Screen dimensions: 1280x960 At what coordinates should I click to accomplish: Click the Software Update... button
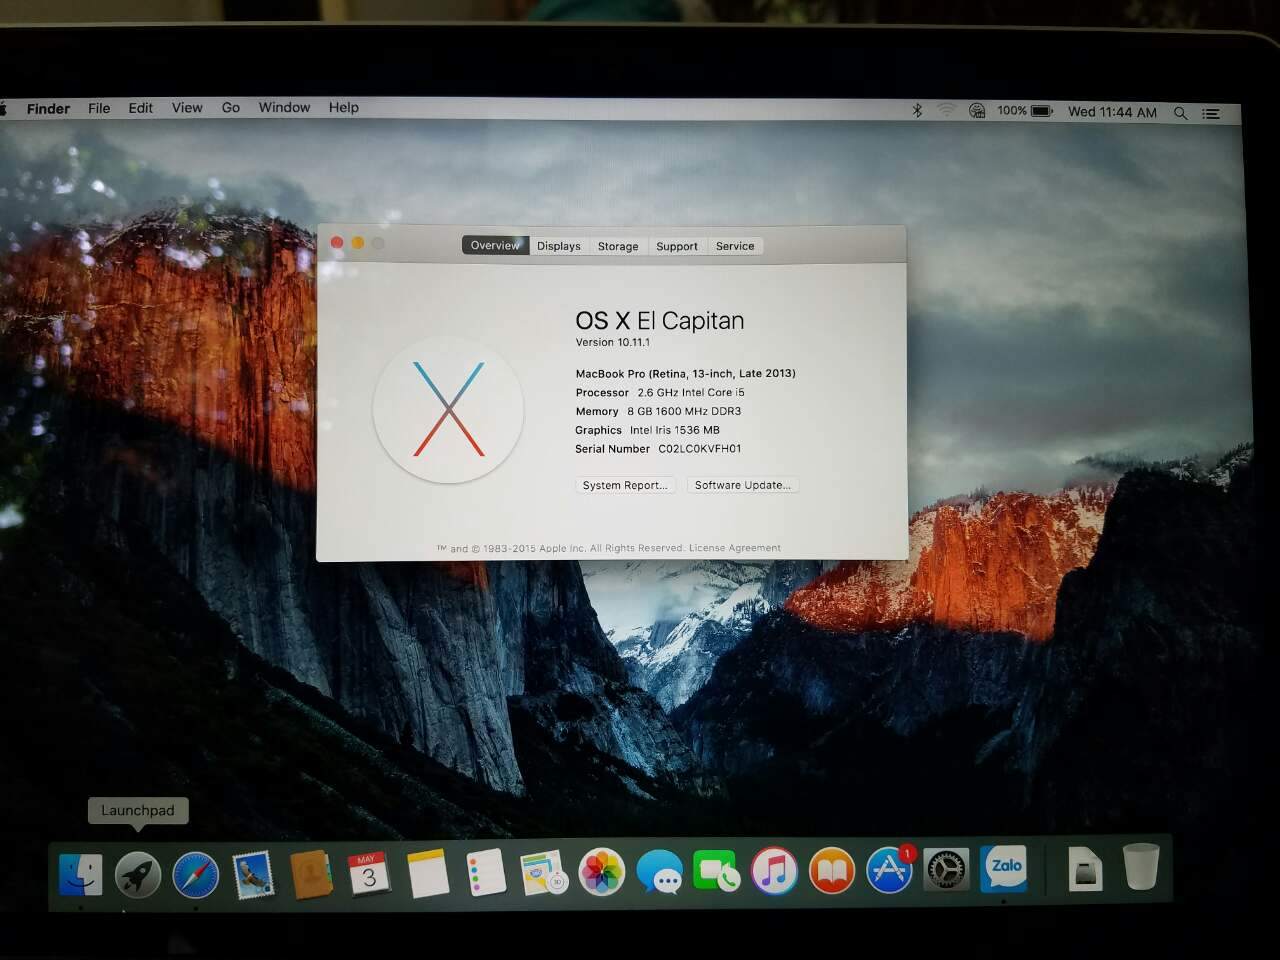[742, 485]
